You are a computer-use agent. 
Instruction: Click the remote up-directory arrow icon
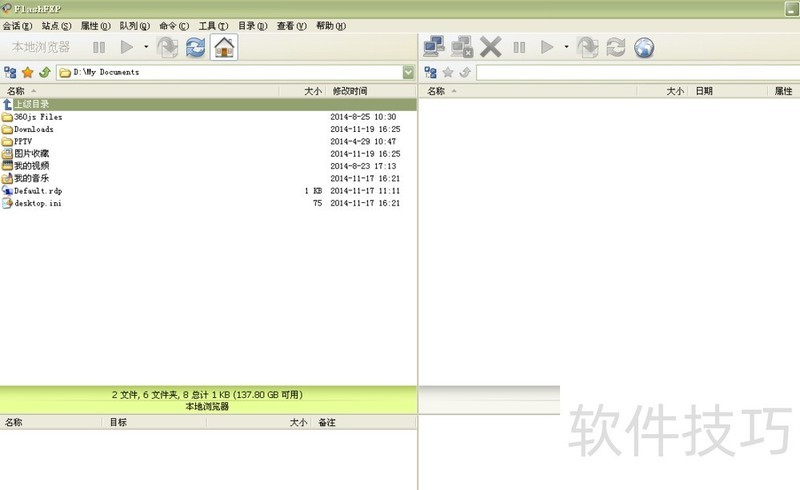(x=465, y=72)
